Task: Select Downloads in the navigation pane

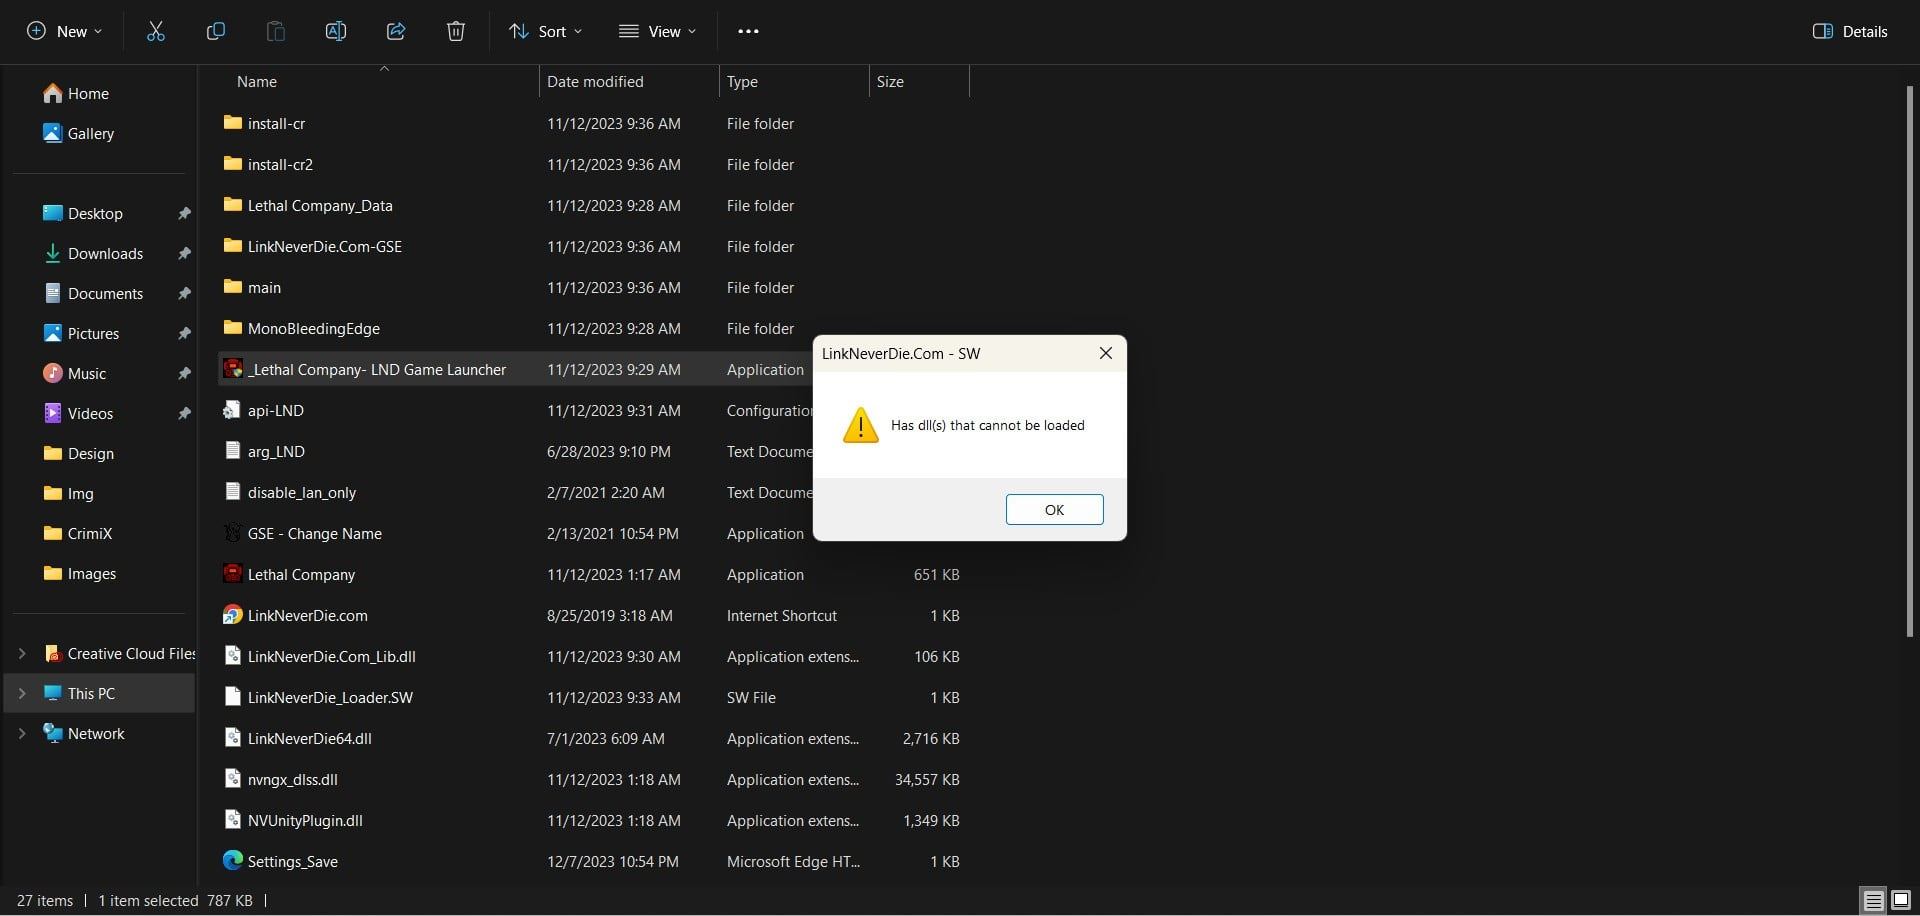Action: coord(105,253)
